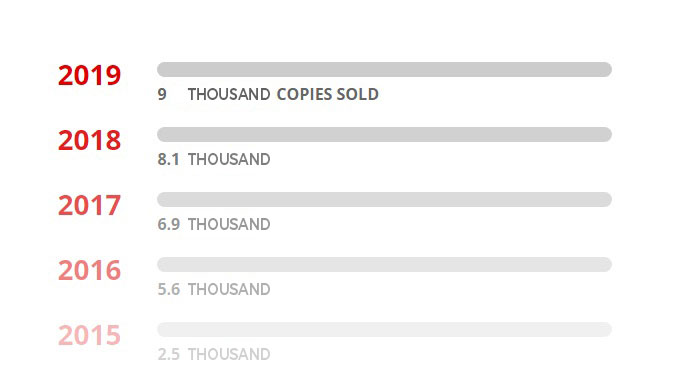Click THOUSAND label beside 2.5
Screen dimensions: 679x386
point(229,354)
